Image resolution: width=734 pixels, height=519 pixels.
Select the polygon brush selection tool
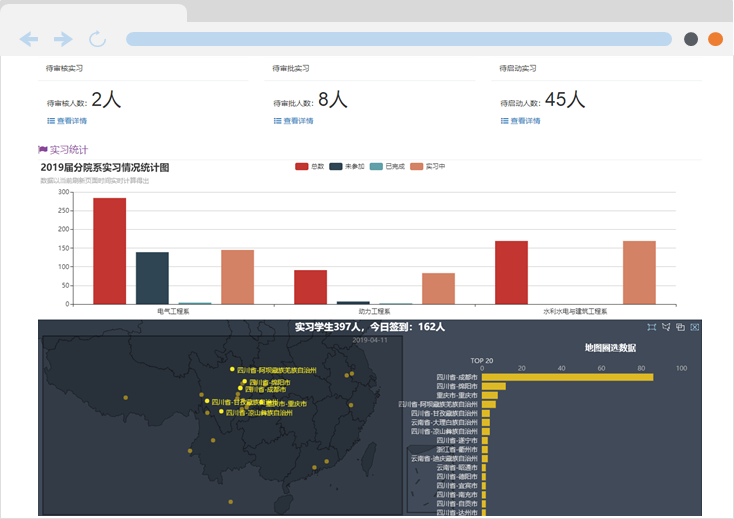[x=666, y=327]
